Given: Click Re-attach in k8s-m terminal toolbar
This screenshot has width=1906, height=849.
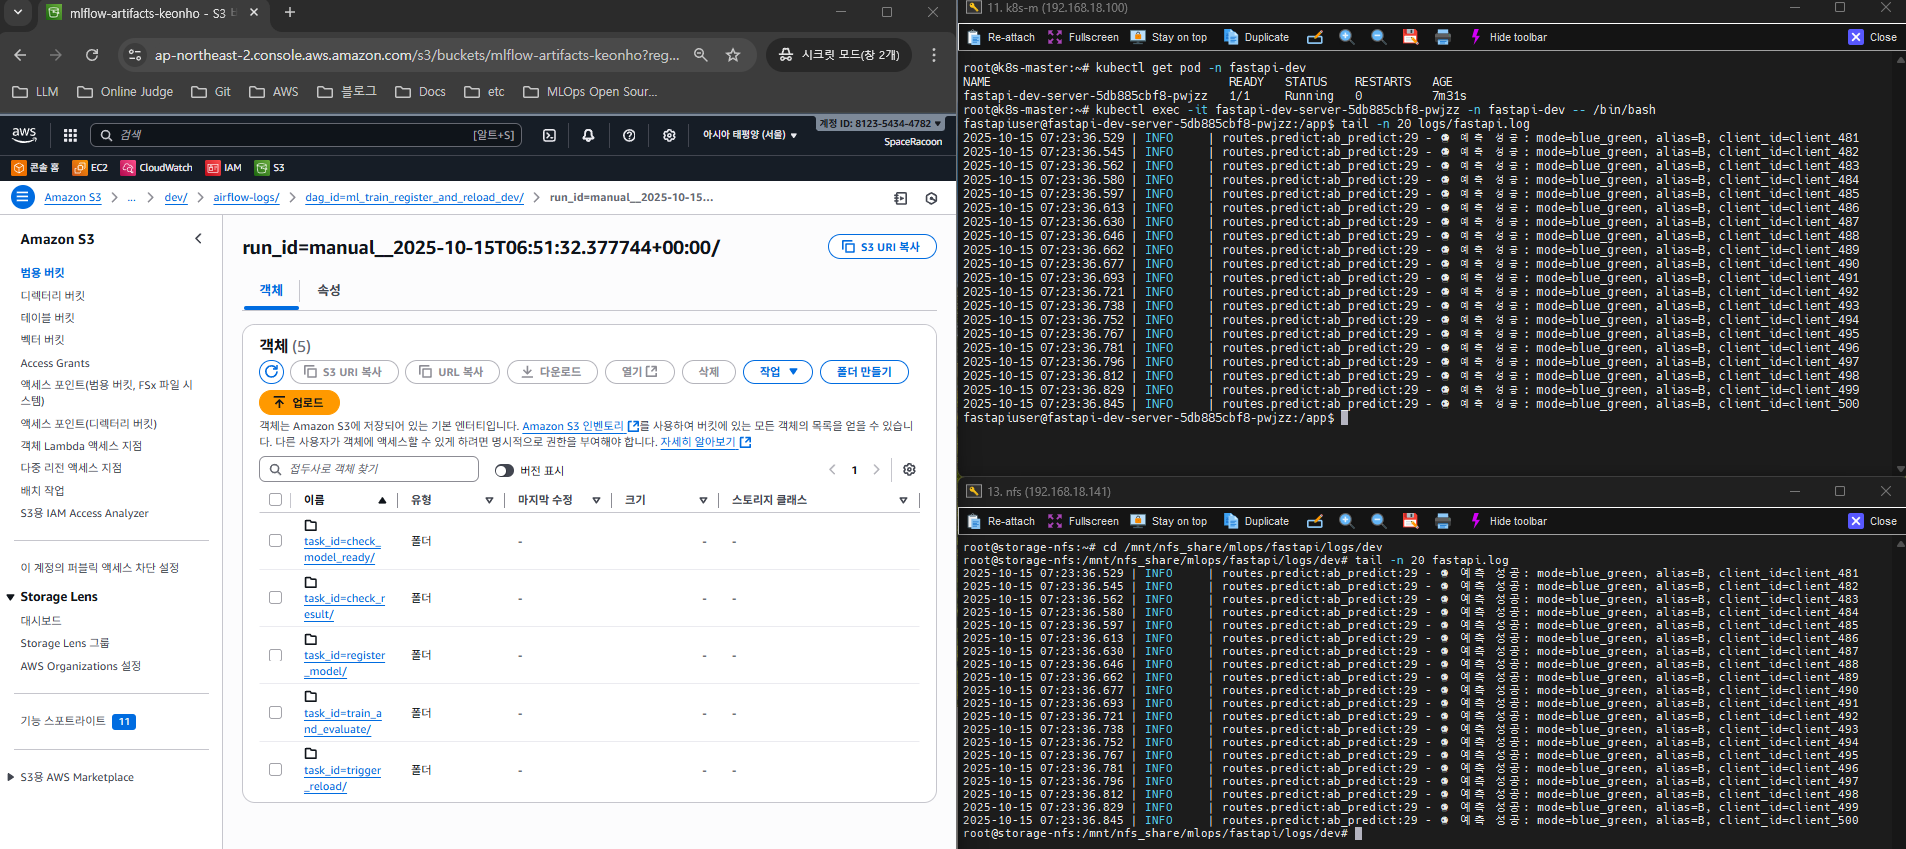Looking at the screenshot, I should tap(1001, 37).
